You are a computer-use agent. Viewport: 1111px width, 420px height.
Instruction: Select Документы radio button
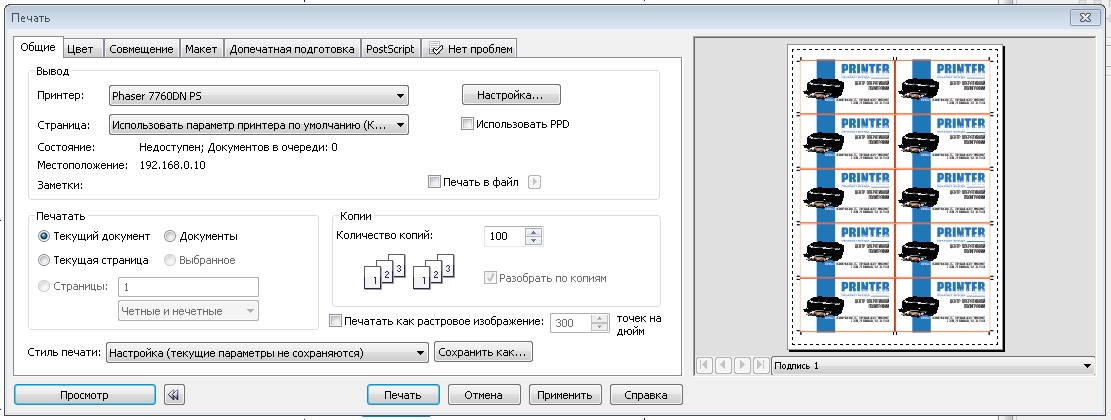(170, 236)
